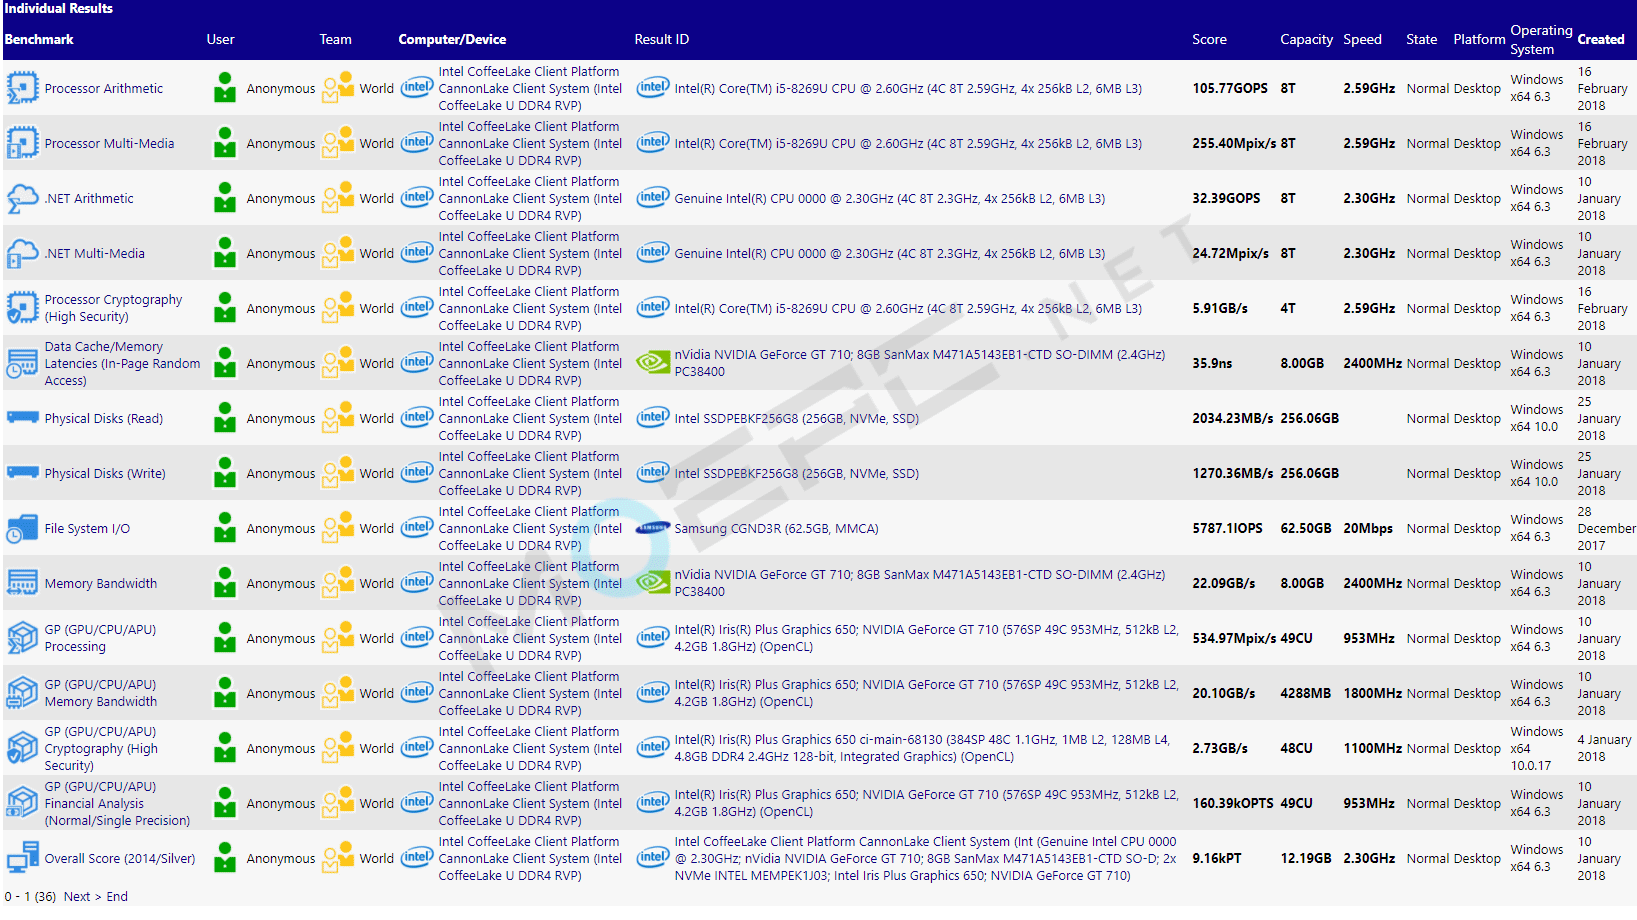Viewport: 1637px width, 920px height.
Task: Sort by the Team column header
Action: tap(335, 39)
